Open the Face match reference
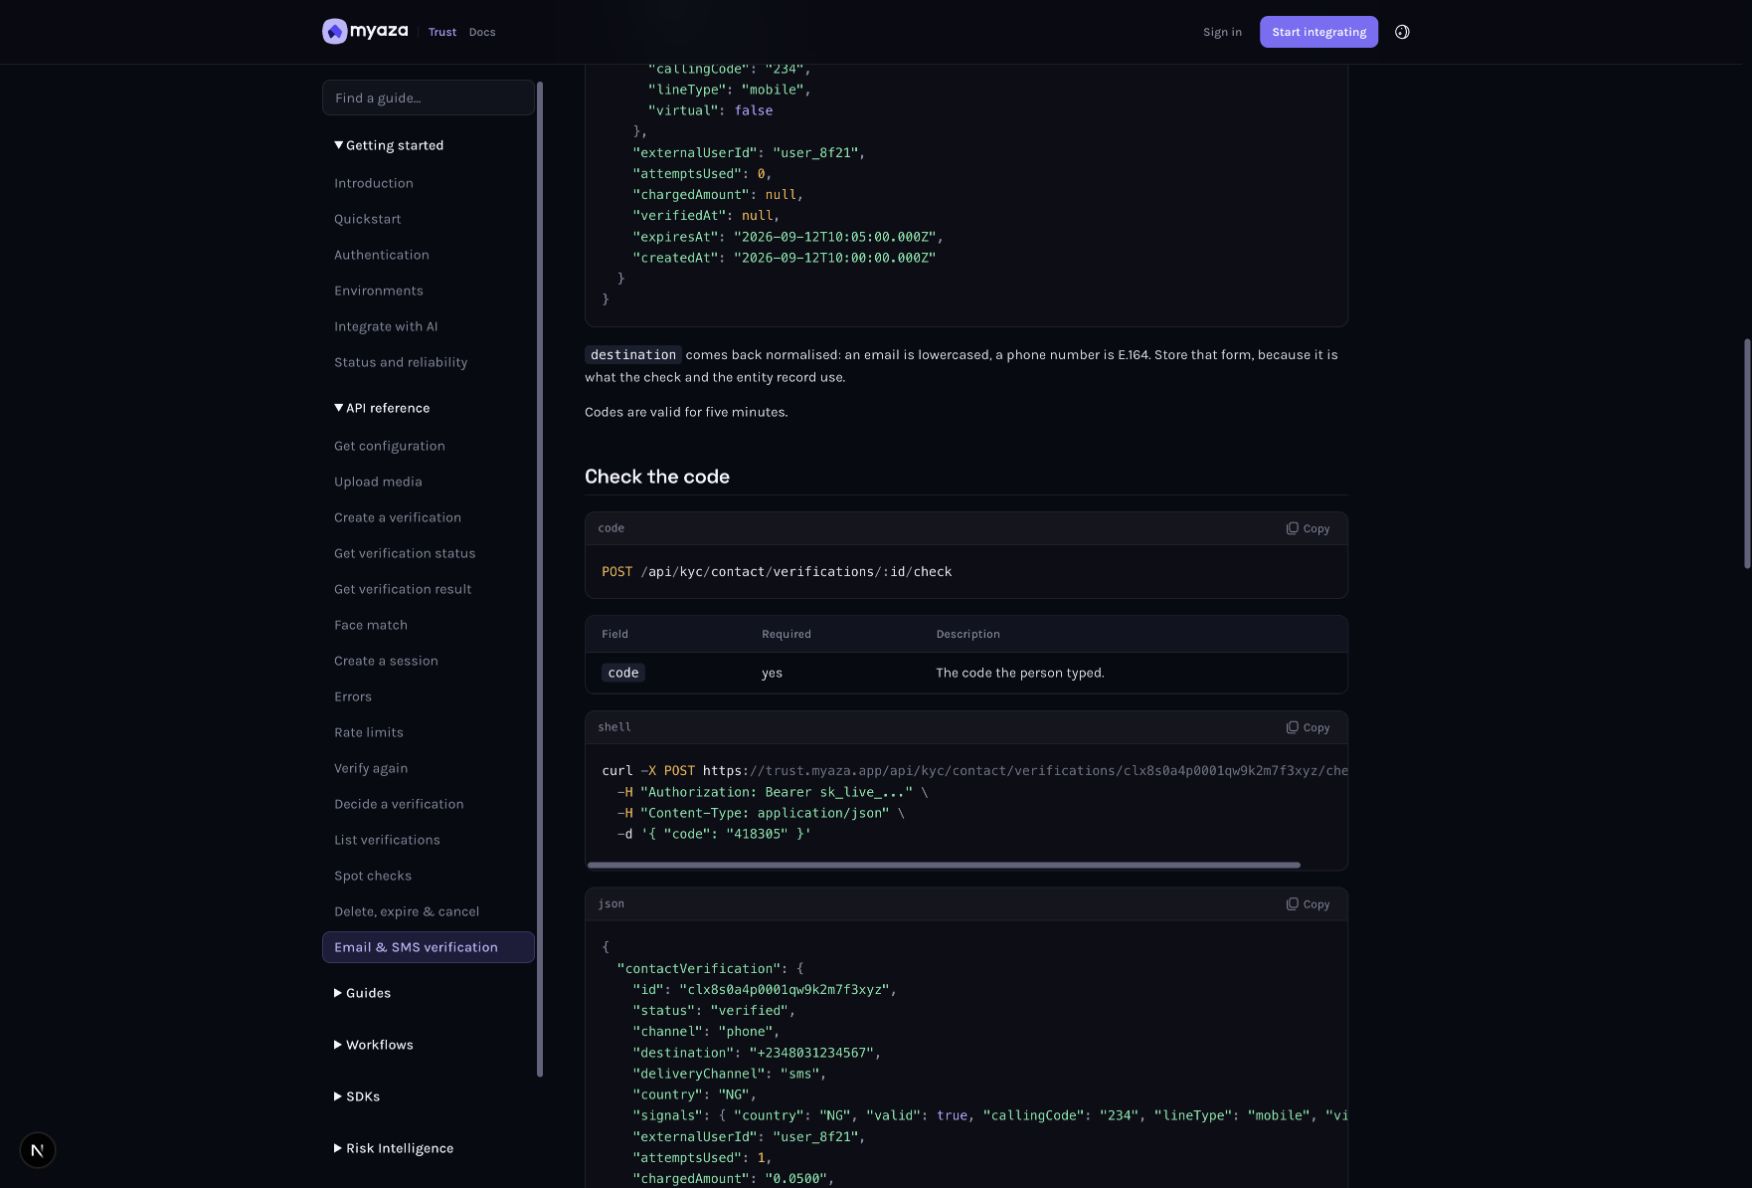The height and width of the screenshot is (1188, 1752). click(370, 626)
